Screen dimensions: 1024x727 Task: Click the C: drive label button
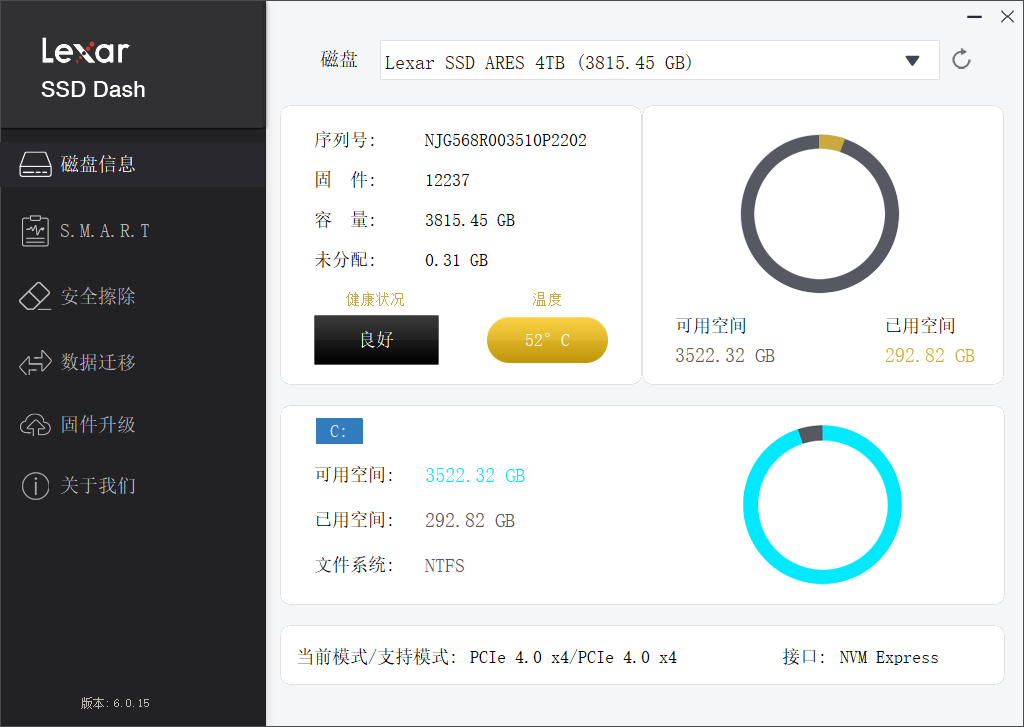339,430
